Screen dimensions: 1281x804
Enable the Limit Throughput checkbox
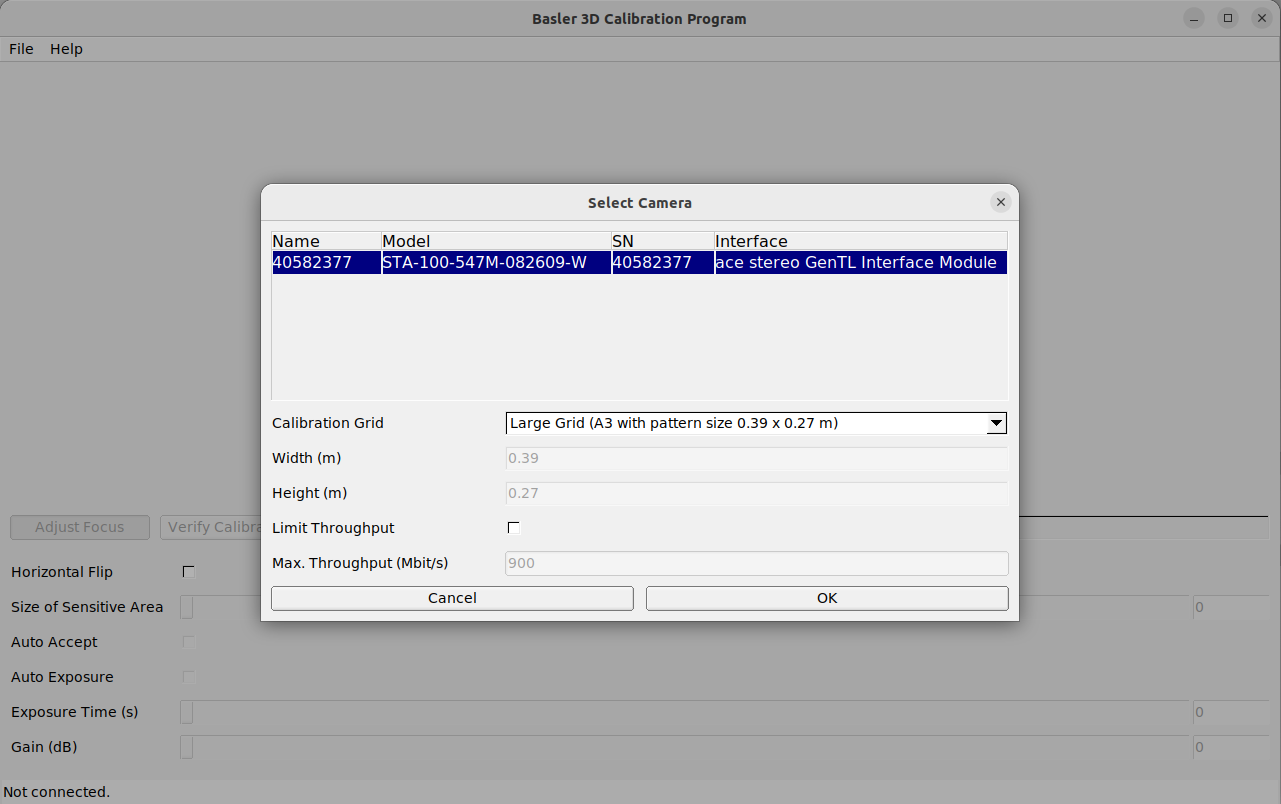pyautogui.click(x=514, y=528)
